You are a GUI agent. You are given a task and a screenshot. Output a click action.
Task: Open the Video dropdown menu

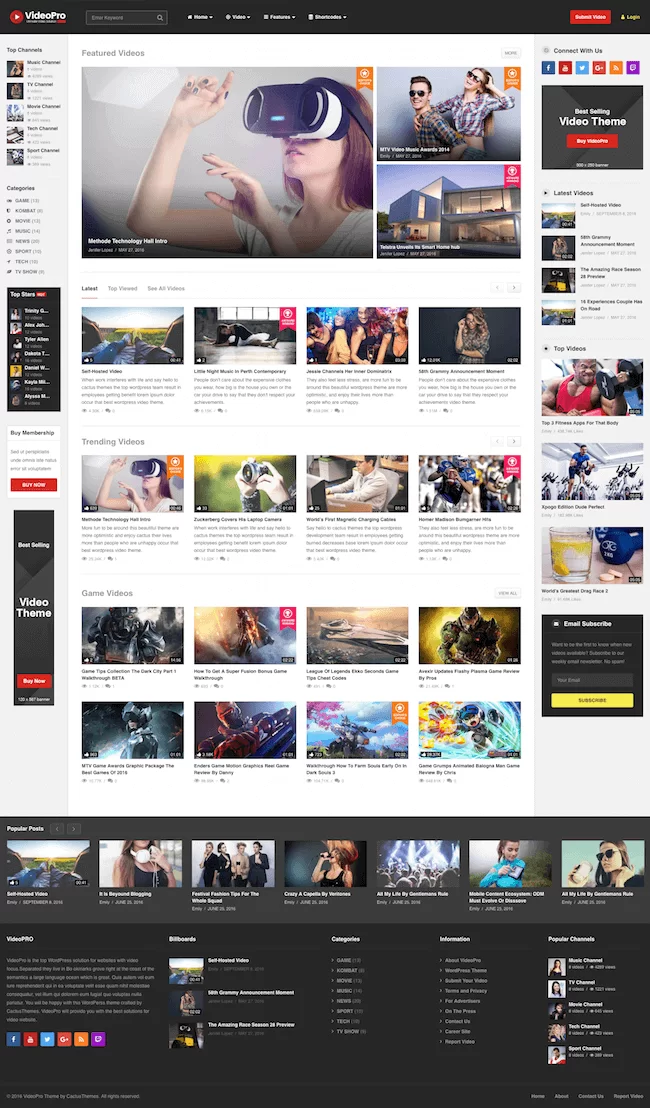click(x=237, y=17)
